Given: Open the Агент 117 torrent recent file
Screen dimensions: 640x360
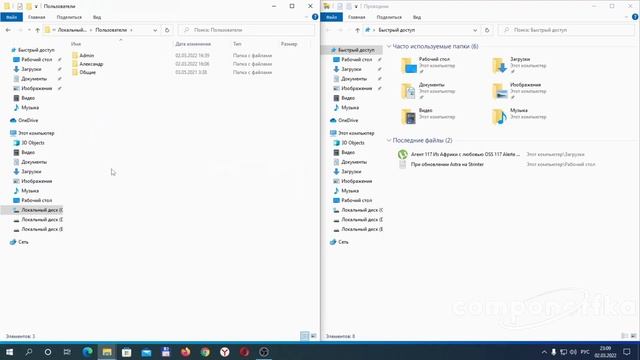Looking at the screenshot, I should point(465,154).
